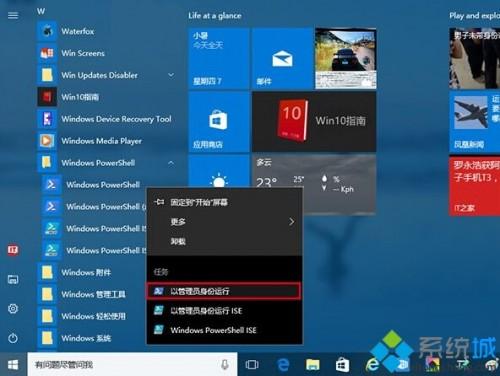500x376 pixels.
Task: Click the Power button in Start
Action: click(x=13, y=338)
